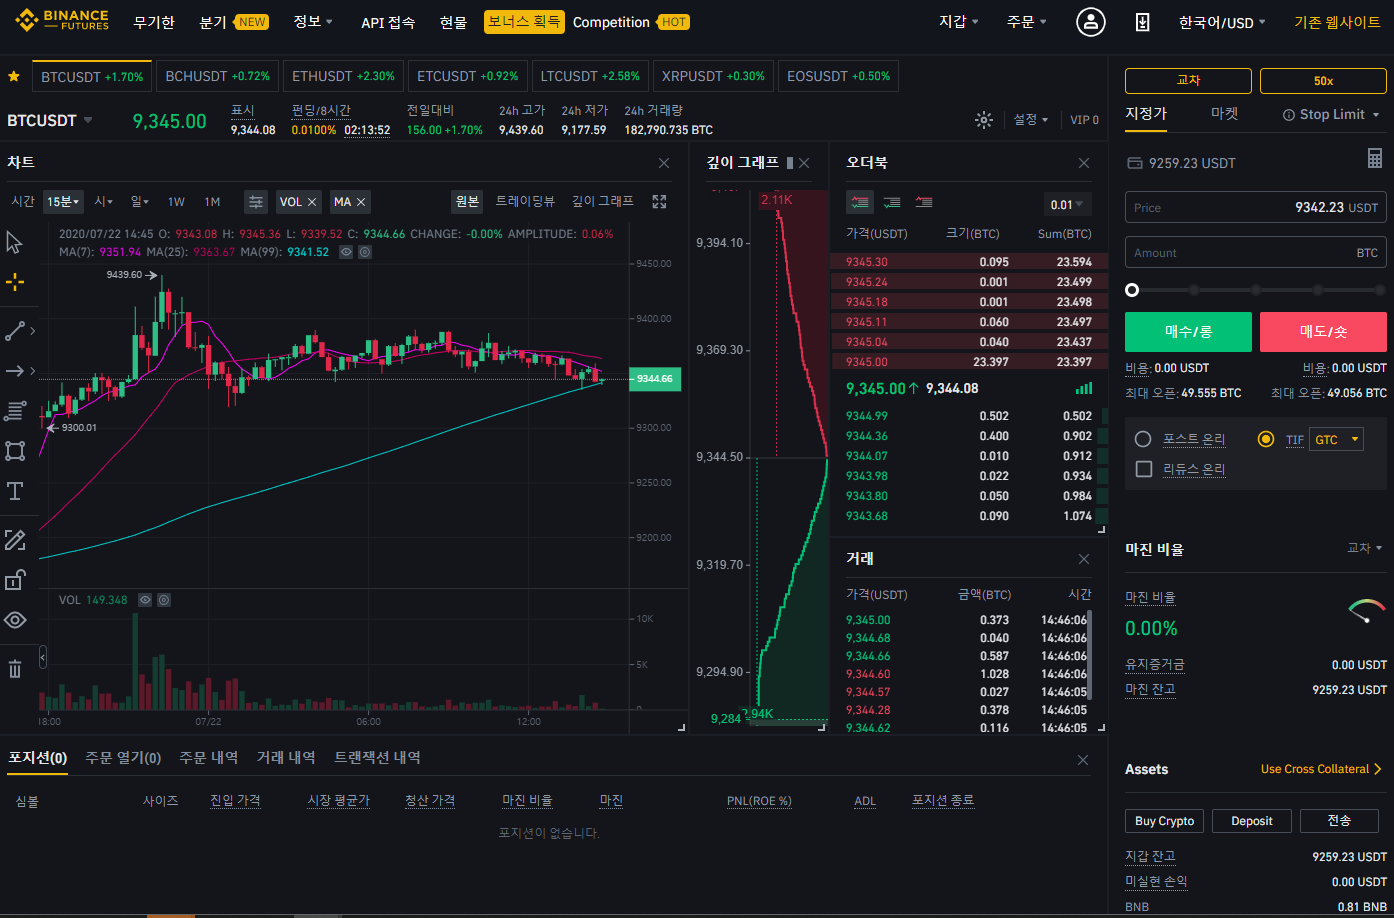This screenshot has height=918, width=1394.
Task: Select the 지정가 limit order tab
Action: [1146, 114]
